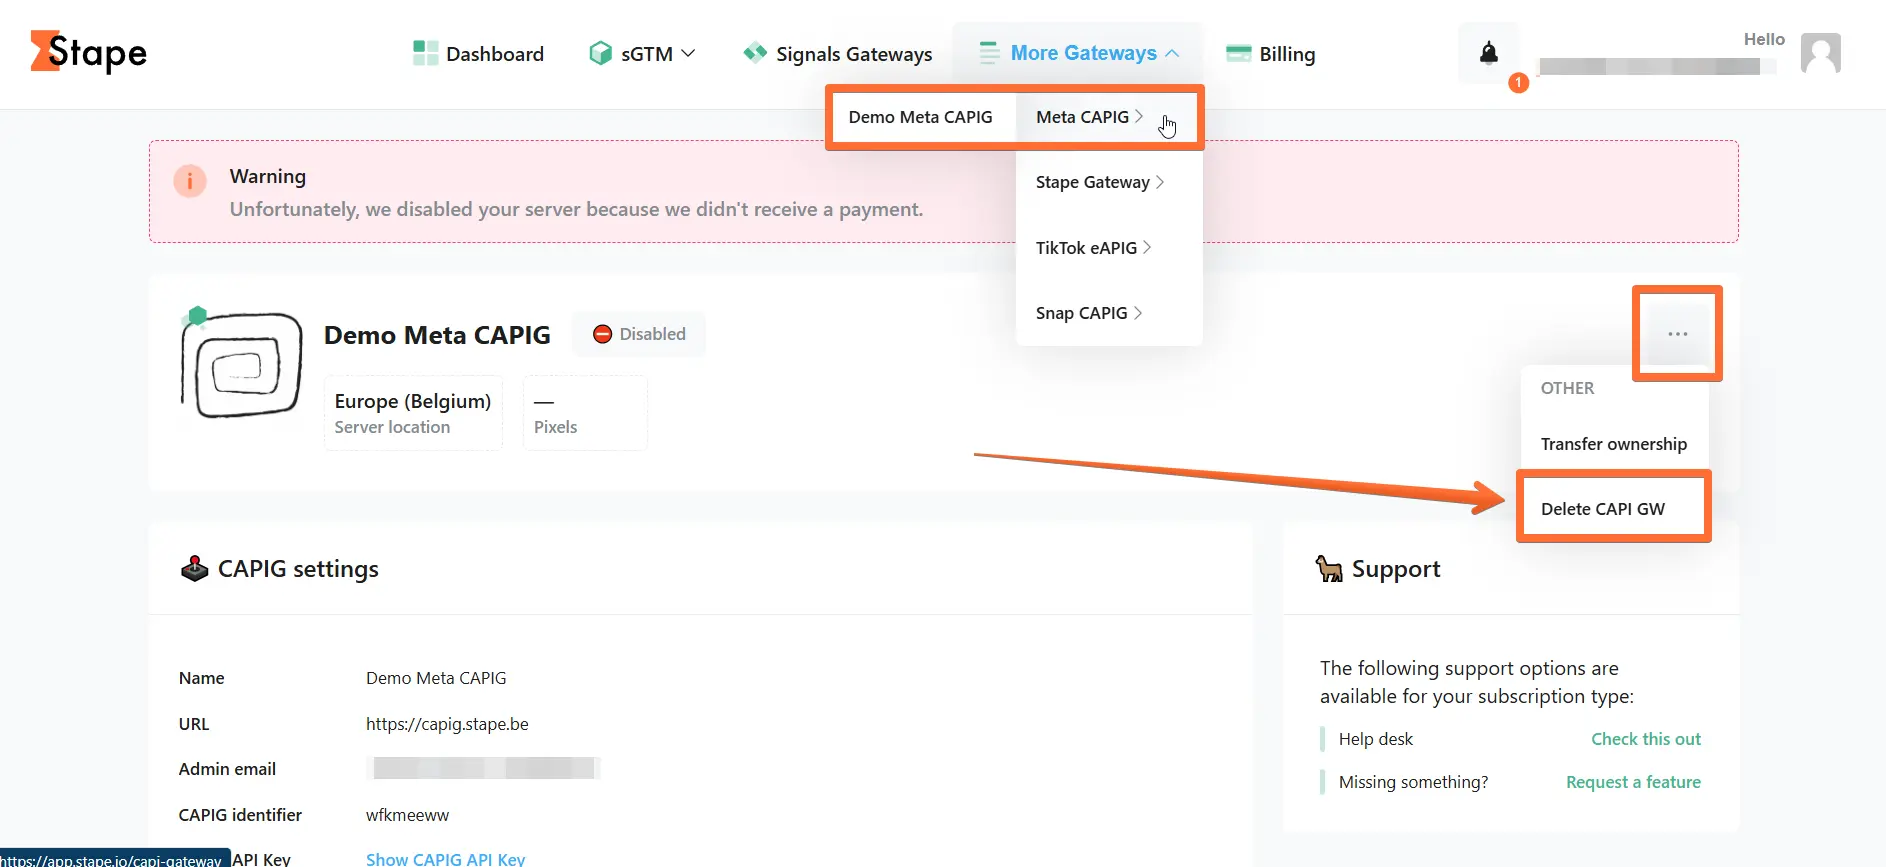Click the Dashboard grid icon

[x=425, y=53]
